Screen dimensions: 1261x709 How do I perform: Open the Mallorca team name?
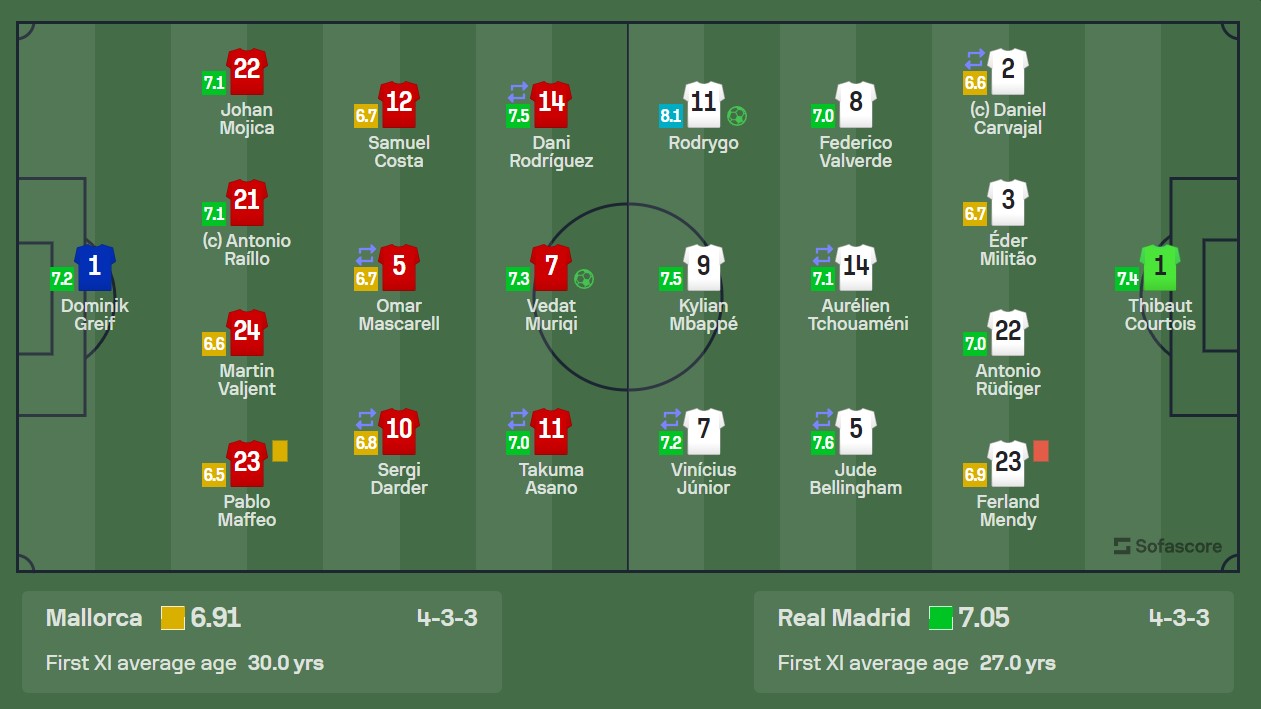tap(94, 618)
